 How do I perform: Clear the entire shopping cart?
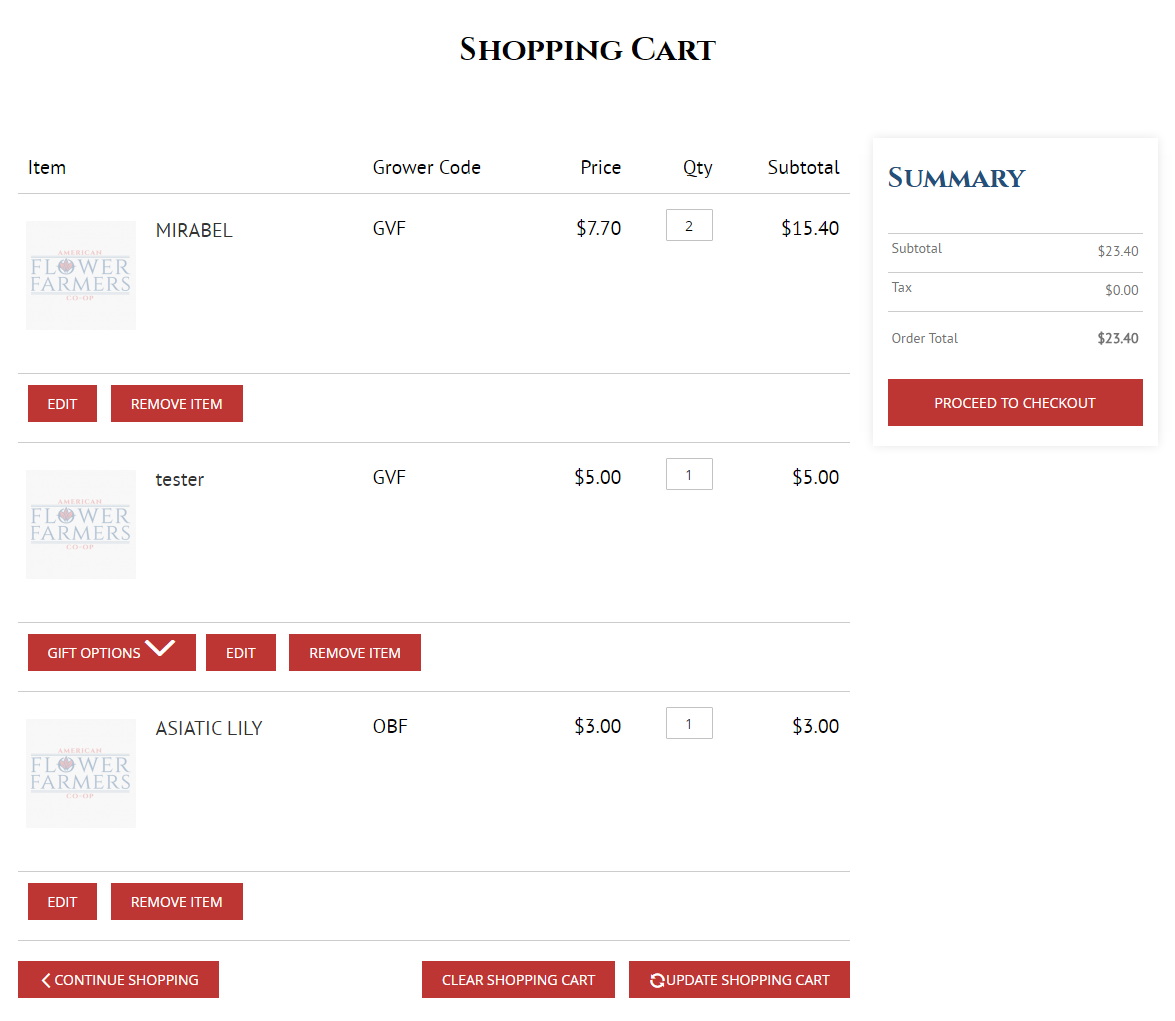click(518, 980)
